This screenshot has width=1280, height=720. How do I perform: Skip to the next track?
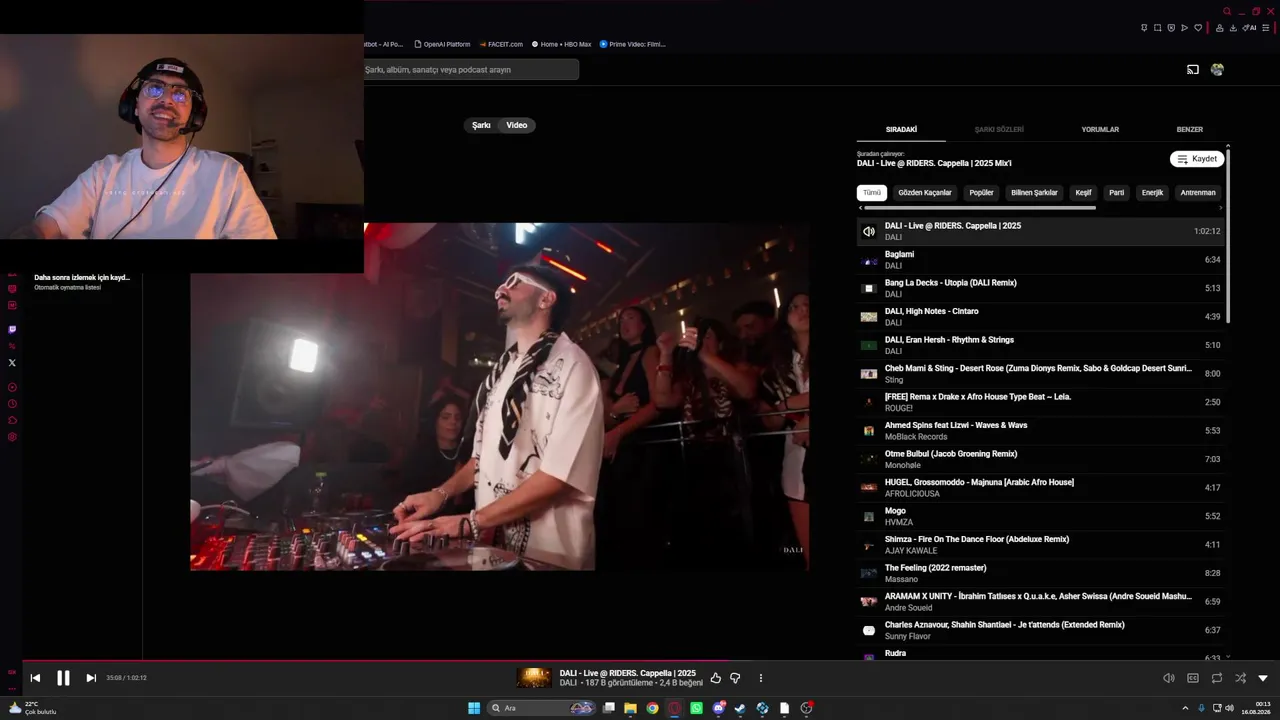pos(91,678)
